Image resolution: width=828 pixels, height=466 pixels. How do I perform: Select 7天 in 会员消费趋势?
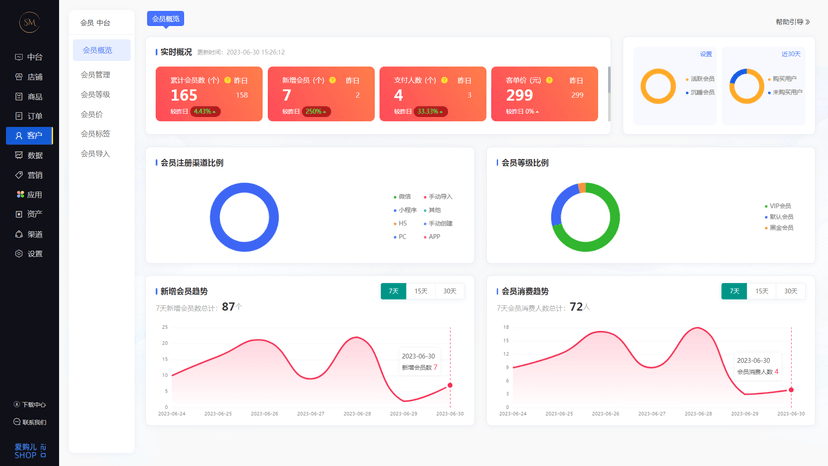734,291
